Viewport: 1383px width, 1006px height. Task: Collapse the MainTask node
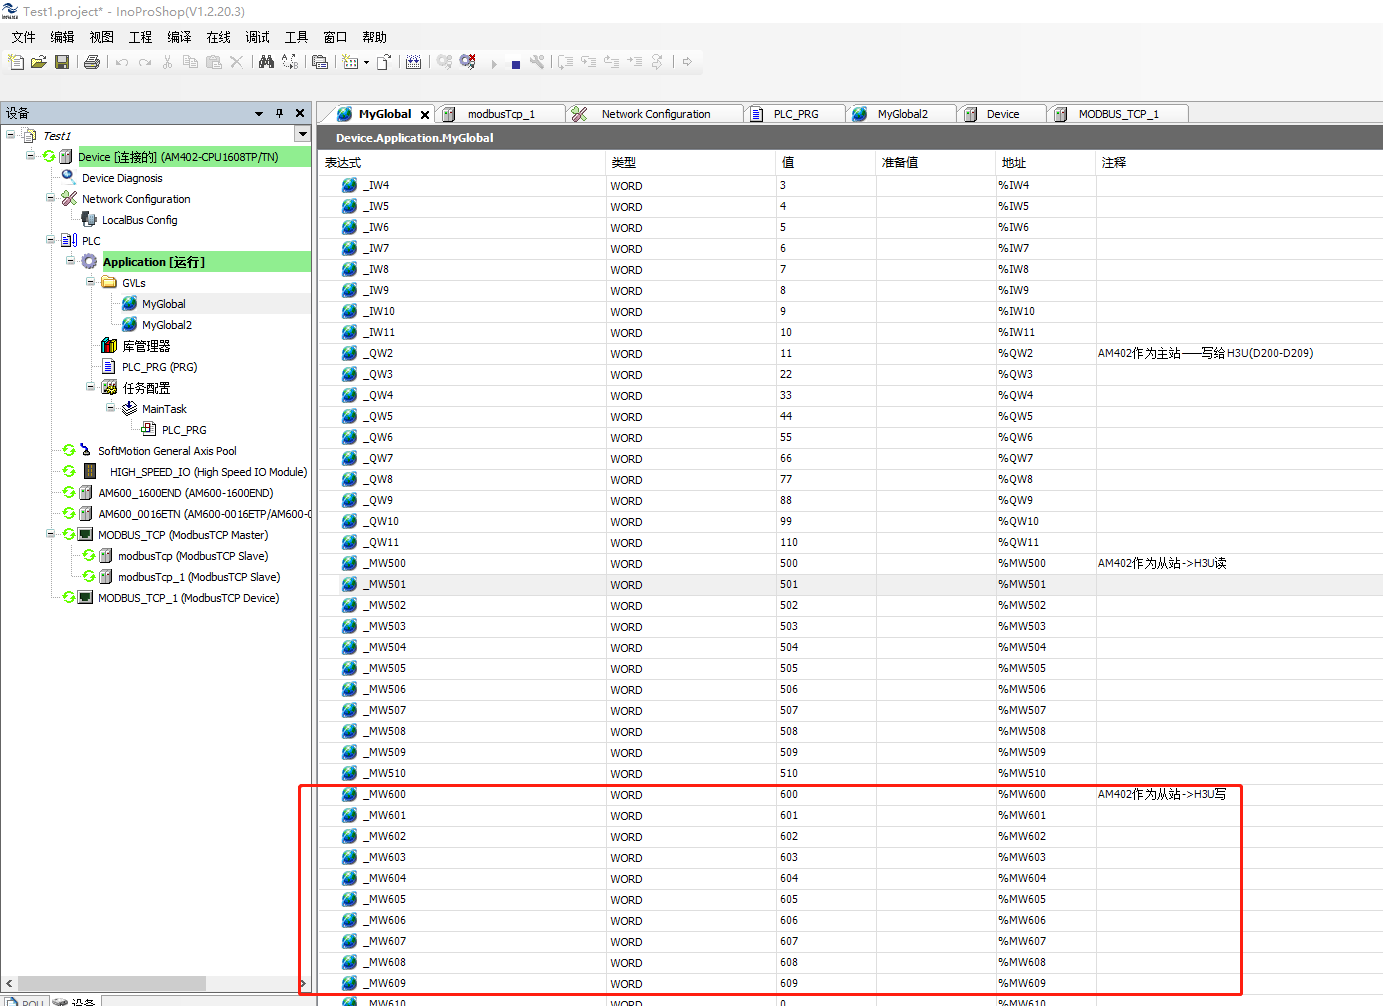(x=111, y=408)
